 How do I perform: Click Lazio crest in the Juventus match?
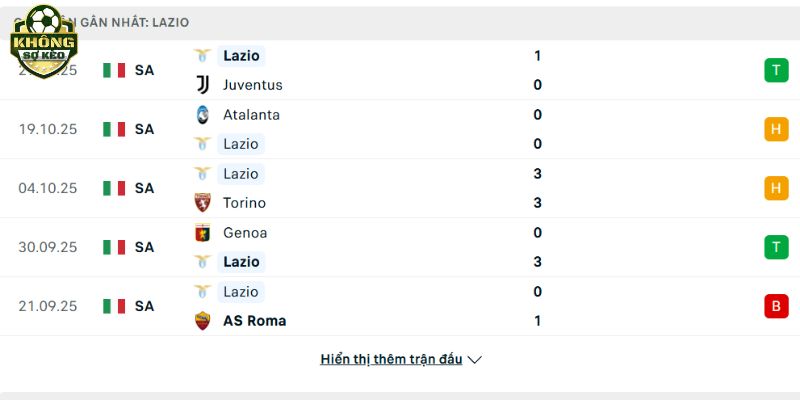(203, 56)
